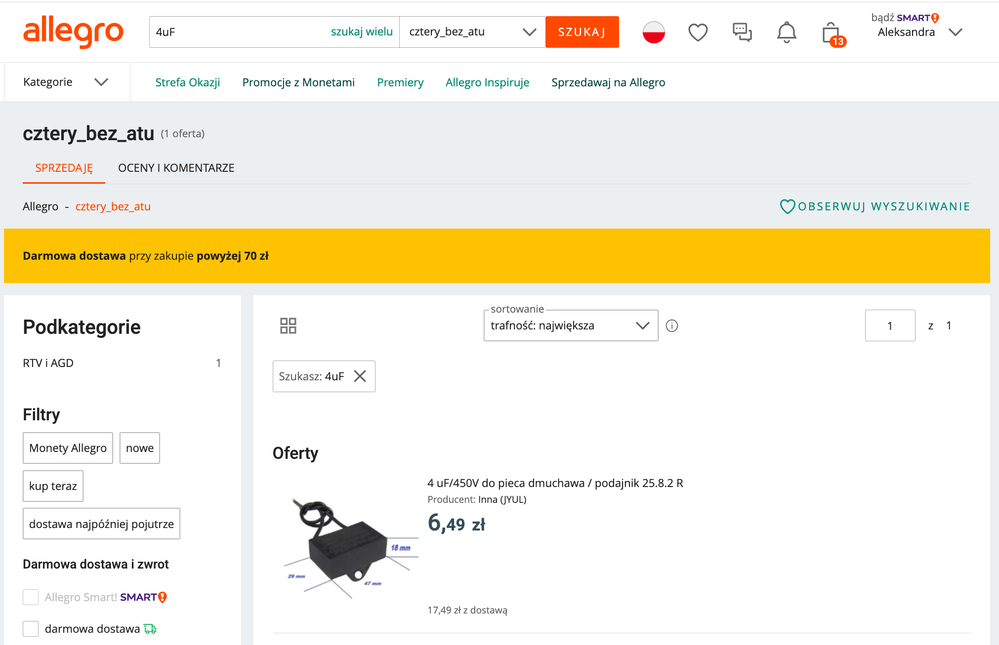Click the cztery_bez_atu breadcrumb link

point(113,207)
